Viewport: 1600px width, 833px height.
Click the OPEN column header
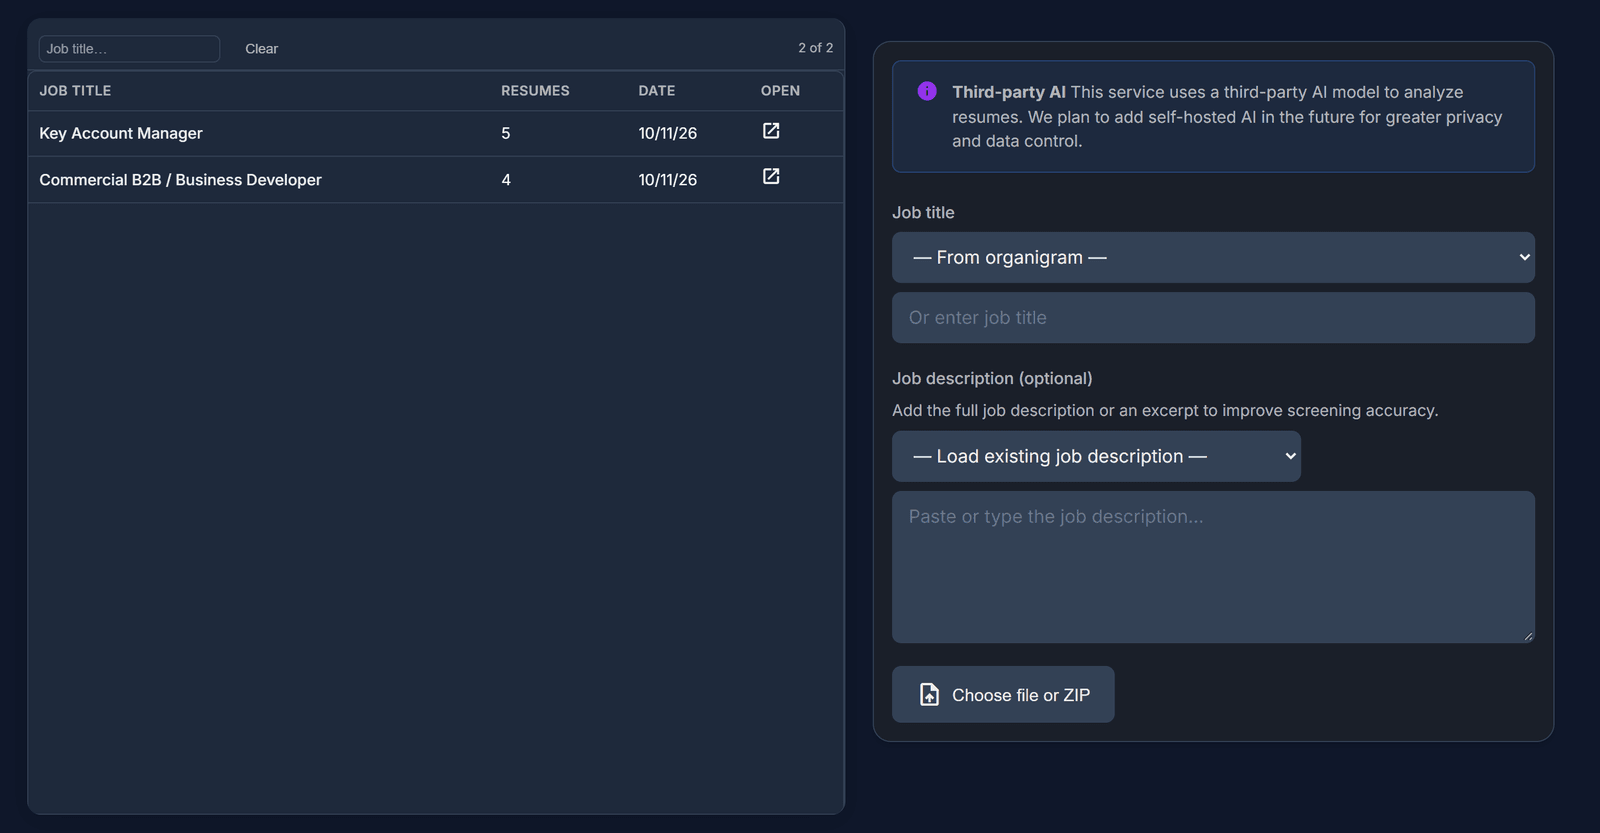[x=780, y=90]
